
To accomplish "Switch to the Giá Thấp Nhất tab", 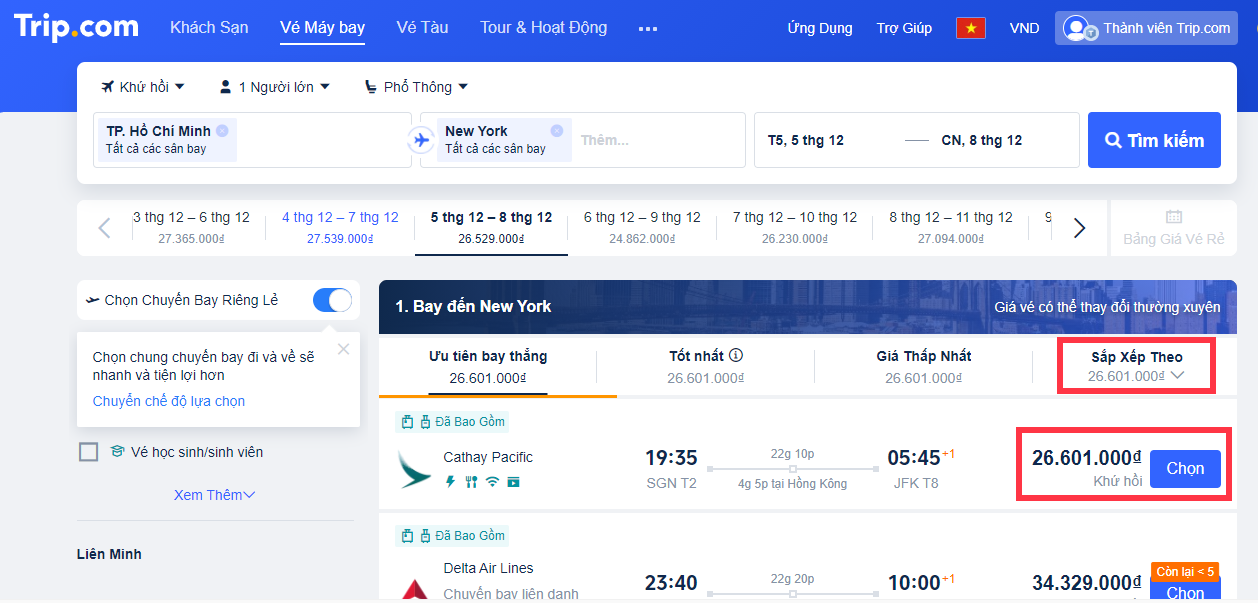I will pyautogui.click(x=924, y=366).
